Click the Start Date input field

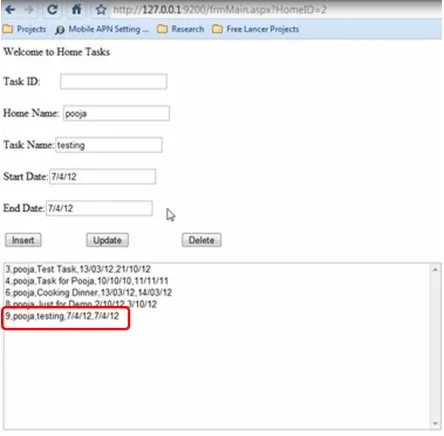tap(103, 176)
